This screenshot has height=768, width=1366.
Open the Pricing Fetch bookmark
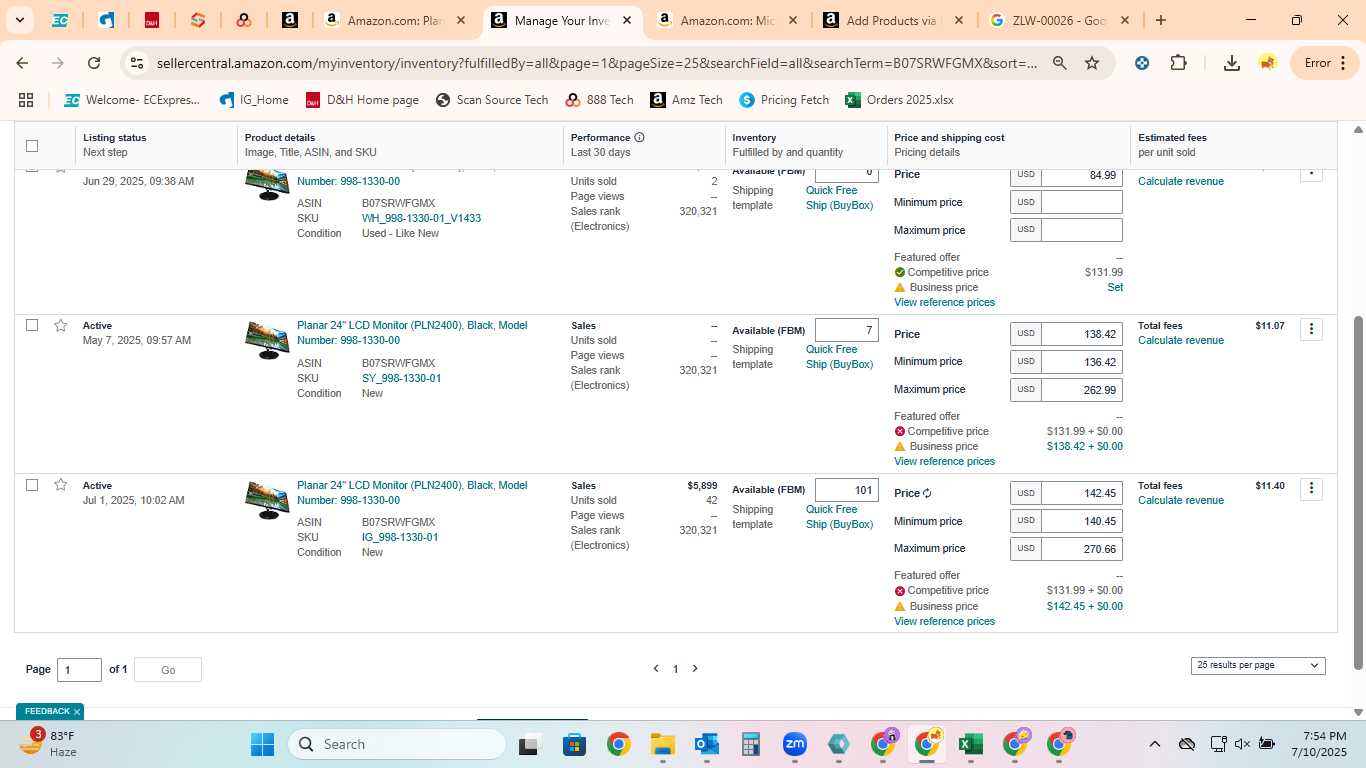coord(784,100)
